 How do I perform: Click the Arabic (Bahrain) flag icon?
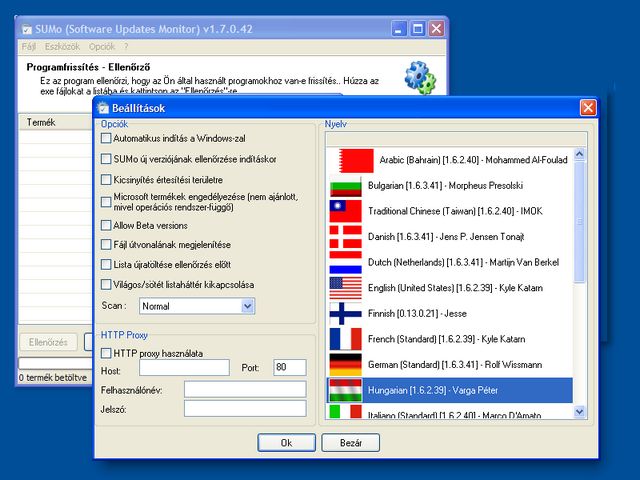point(356,160)
